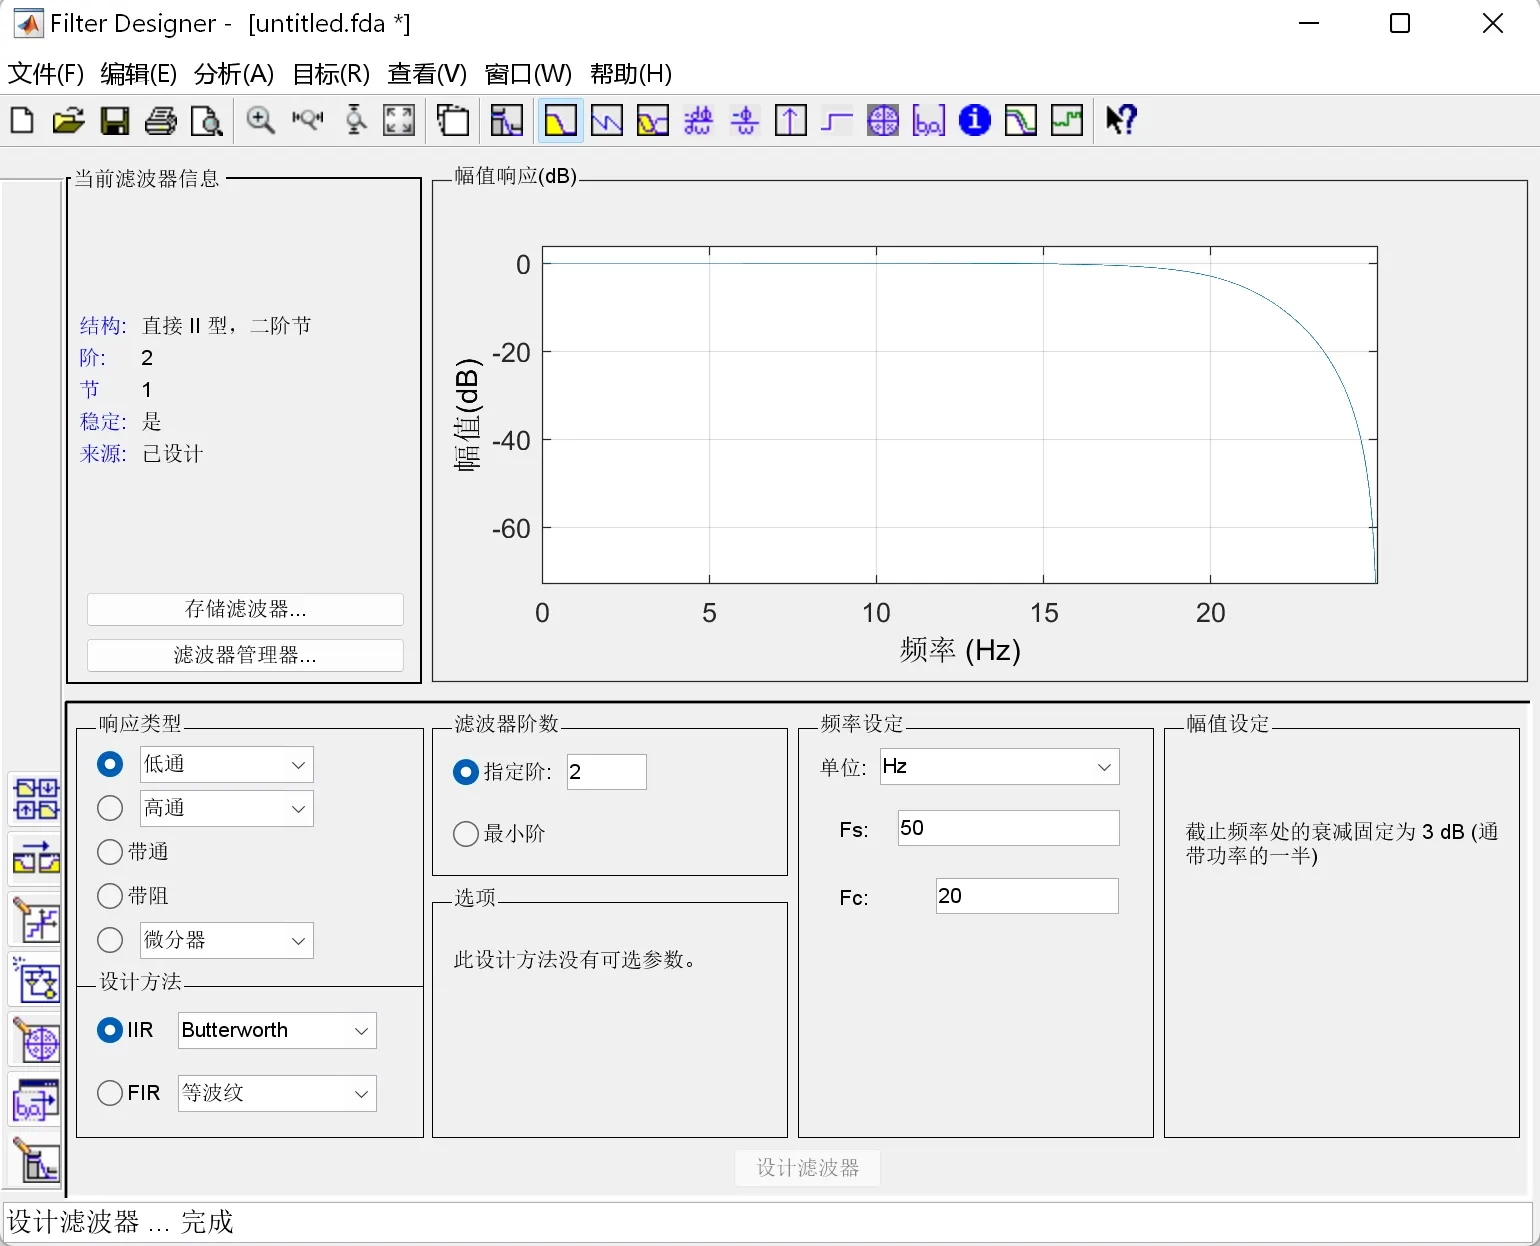The width and height of the screenshot is (1540, 1246).
Task: Select the 高通 response type radio button
Action: click(110, 808)
